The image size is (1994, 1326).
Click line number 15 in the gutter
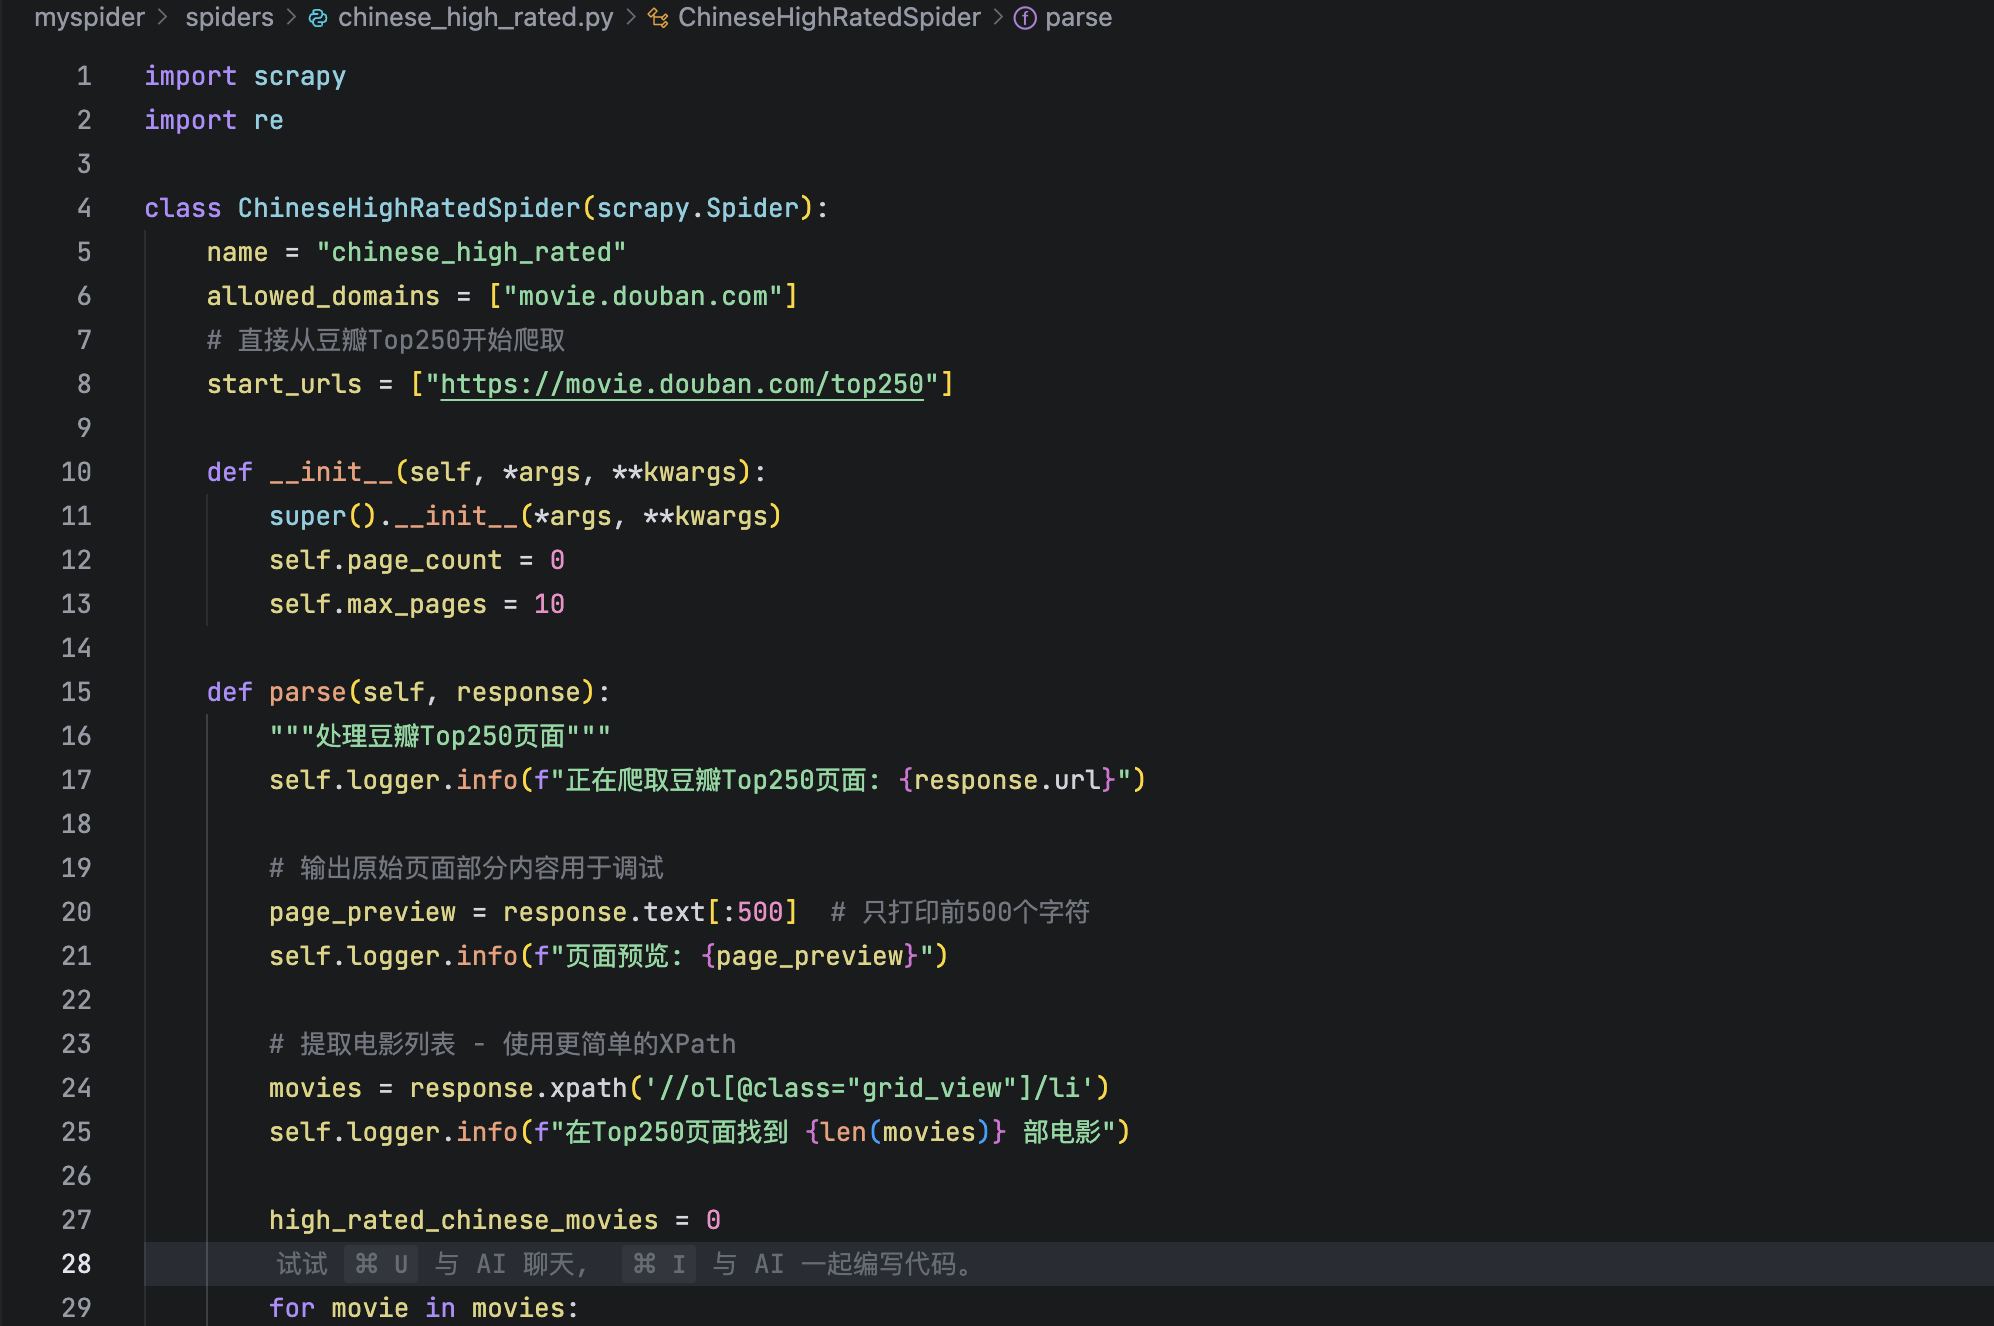click(77, 692)
